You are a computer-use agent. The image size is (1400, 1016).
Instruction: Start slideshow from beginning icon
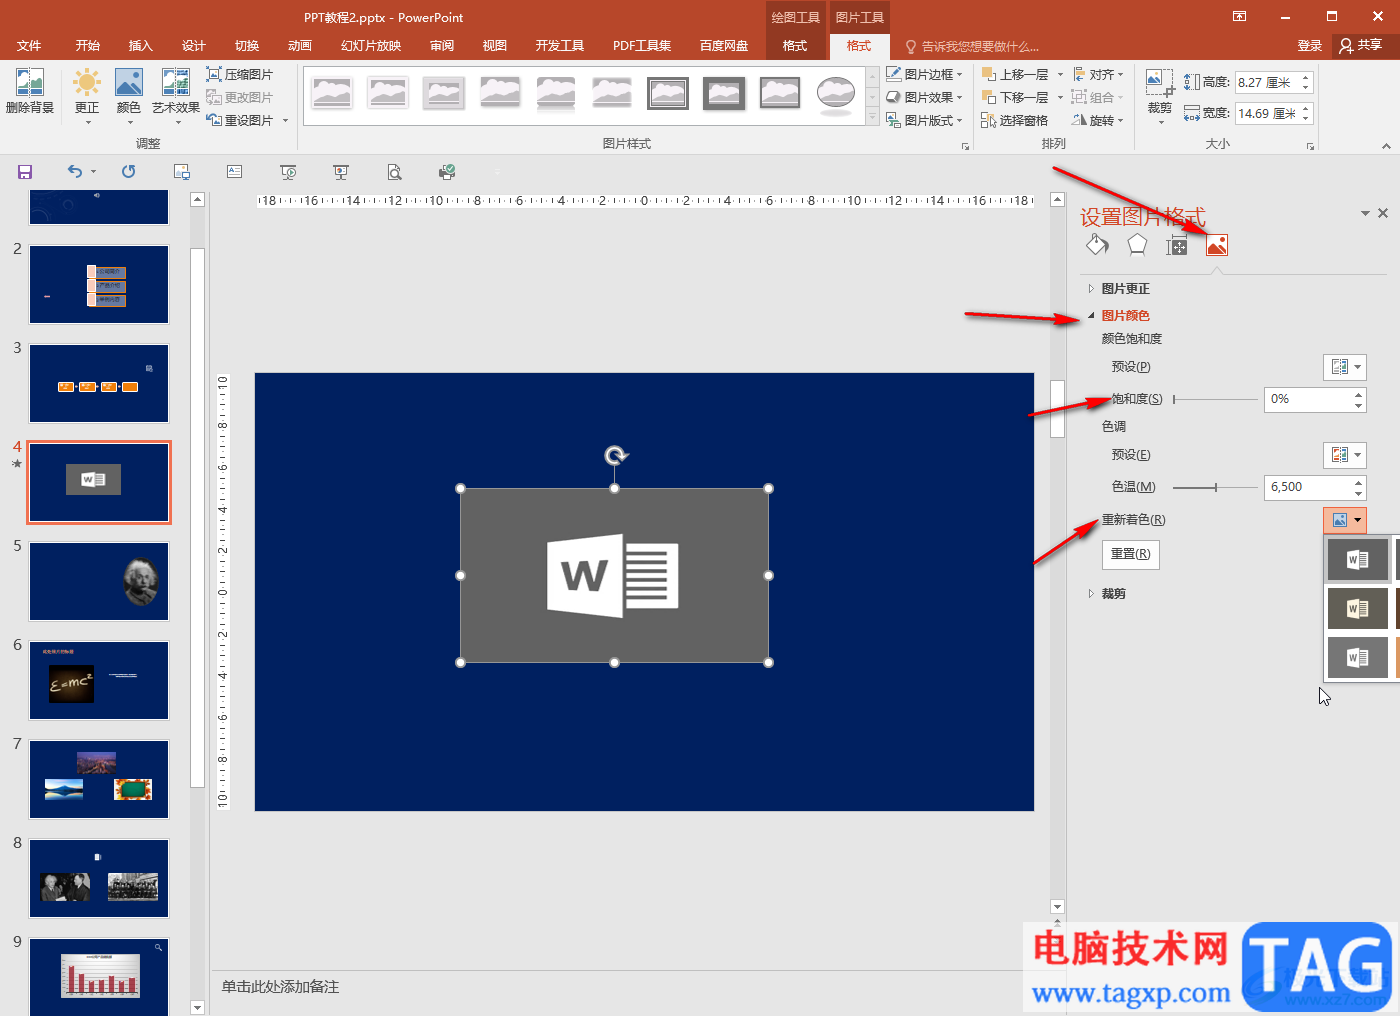click(288, 172)
